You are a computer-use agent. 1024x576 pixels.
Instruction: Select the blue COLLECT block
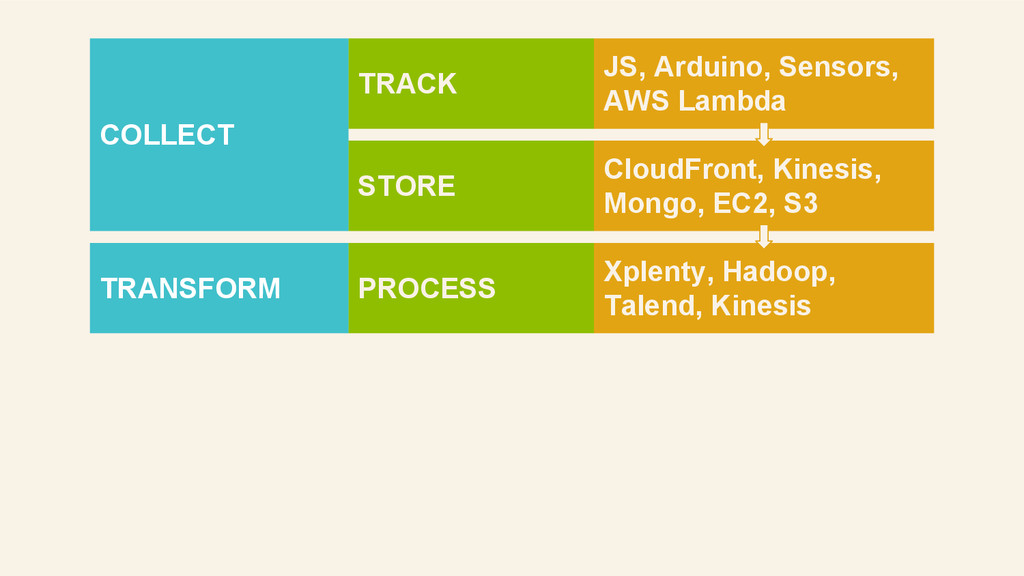(x=219, y=135)
